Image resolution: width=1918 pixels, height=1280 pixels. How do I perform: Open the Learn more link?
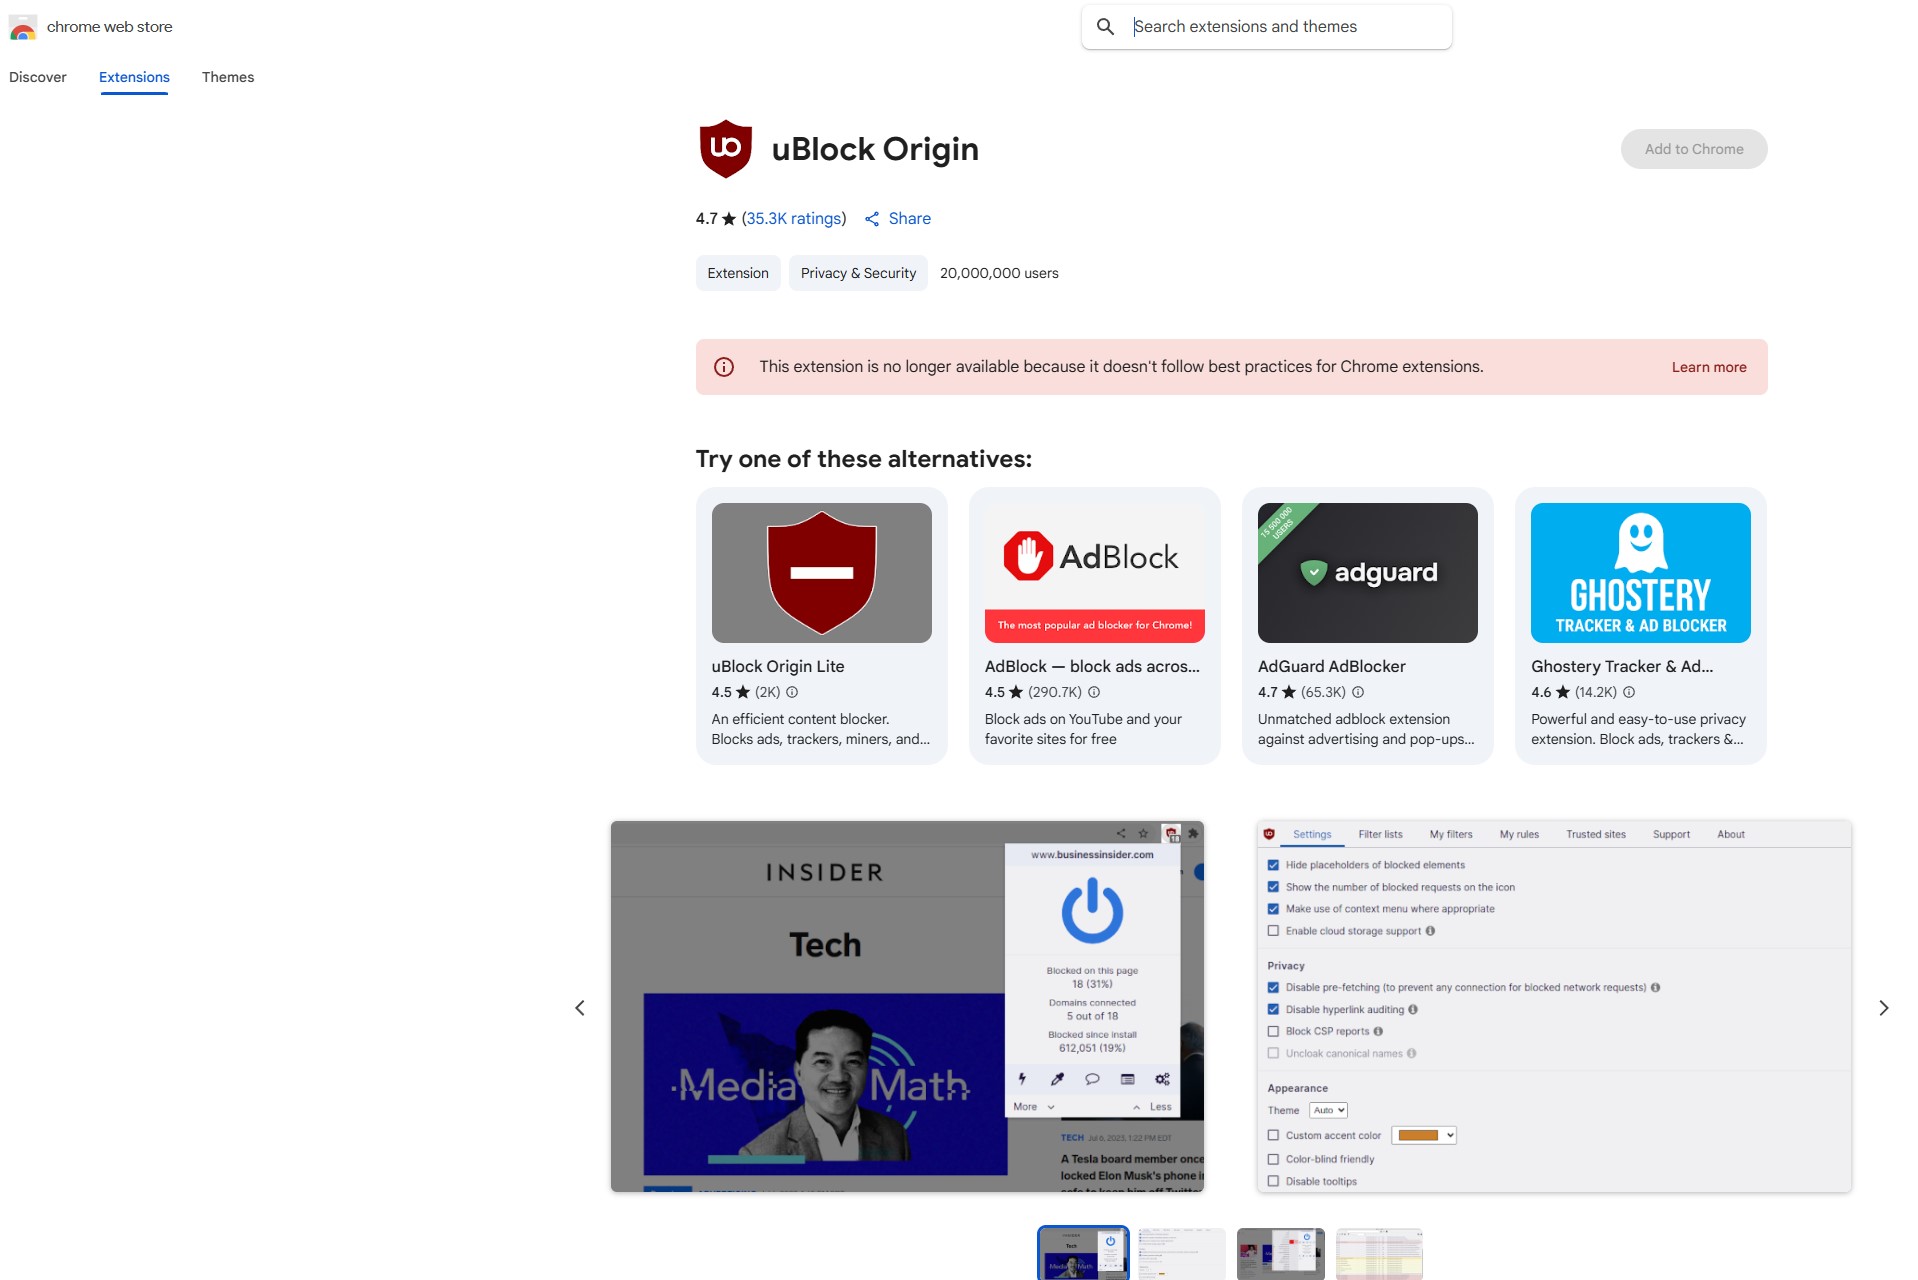pyautogui.click(x=1708, y=367)
